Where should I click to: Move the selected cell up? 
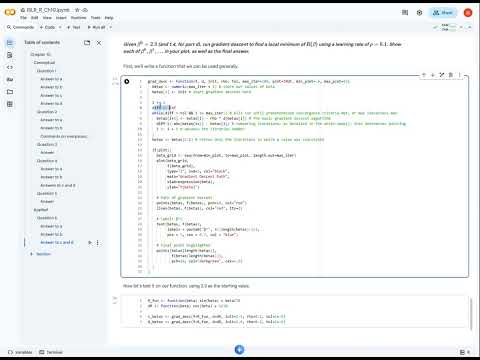click(x=424, y=75)
